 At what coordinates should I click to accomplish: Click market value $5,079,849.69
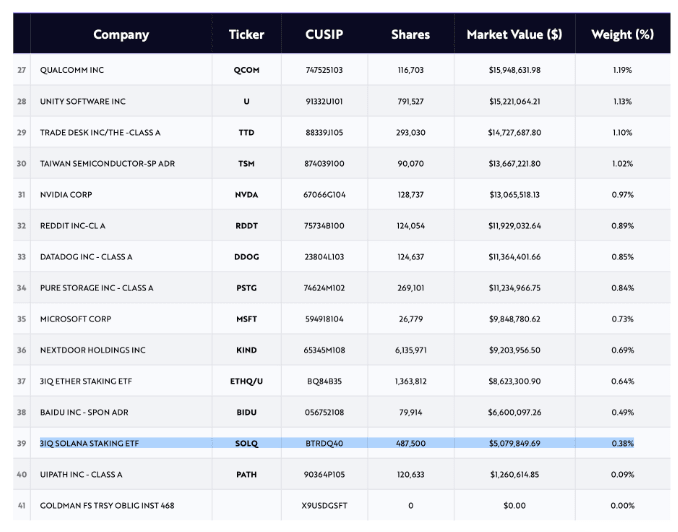pos(515,443)
